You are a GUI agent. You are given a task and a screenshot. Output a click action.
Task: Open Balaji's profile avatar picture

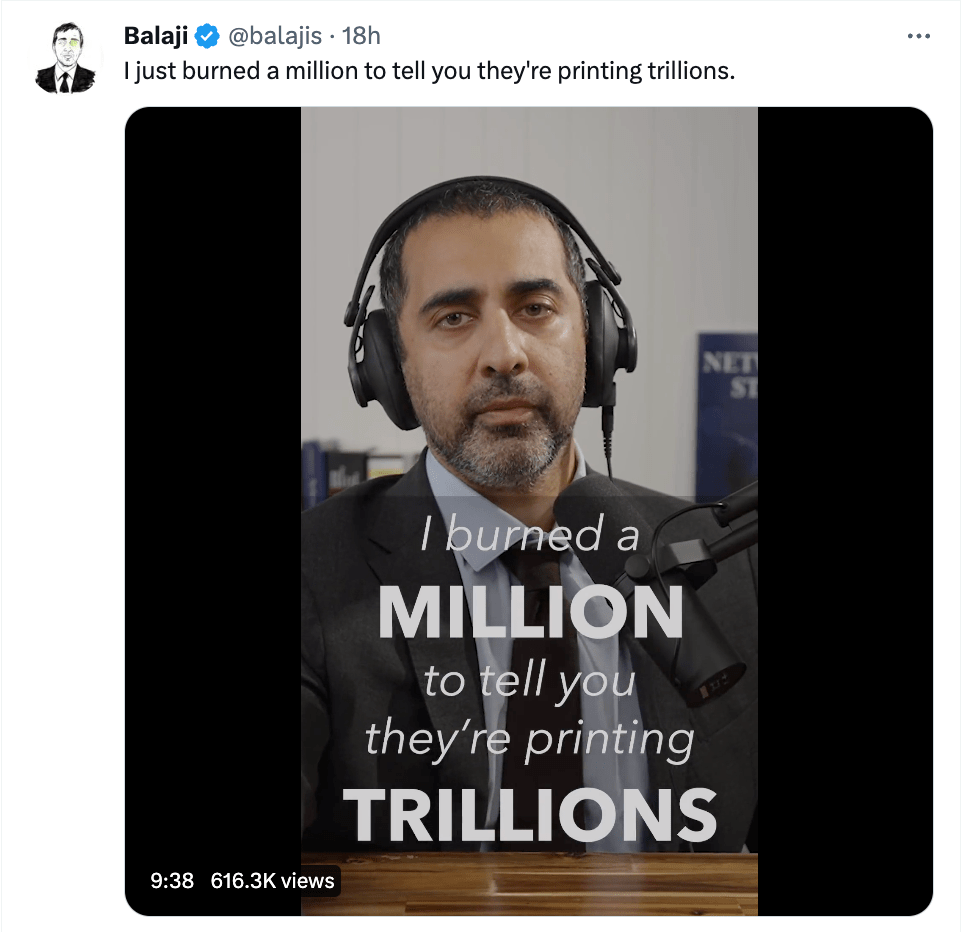[x=66, y=60]
